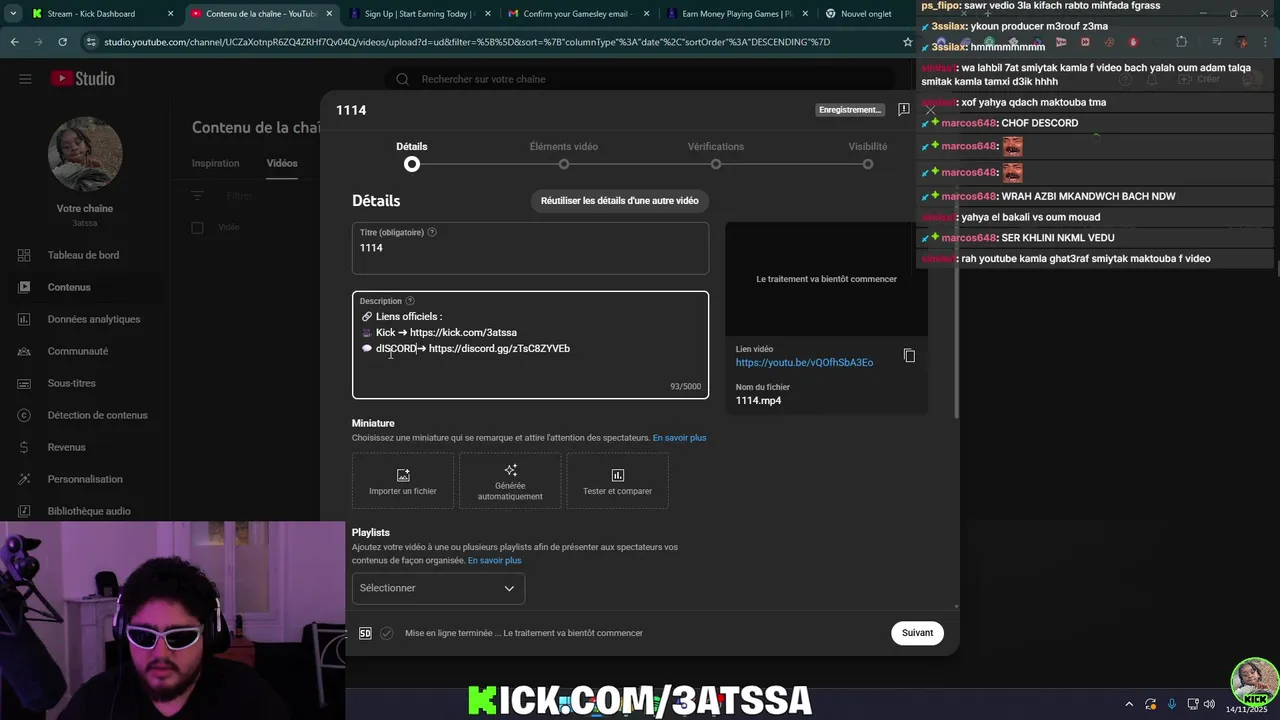Go to the Éléments vidéo step

[564, 155]
